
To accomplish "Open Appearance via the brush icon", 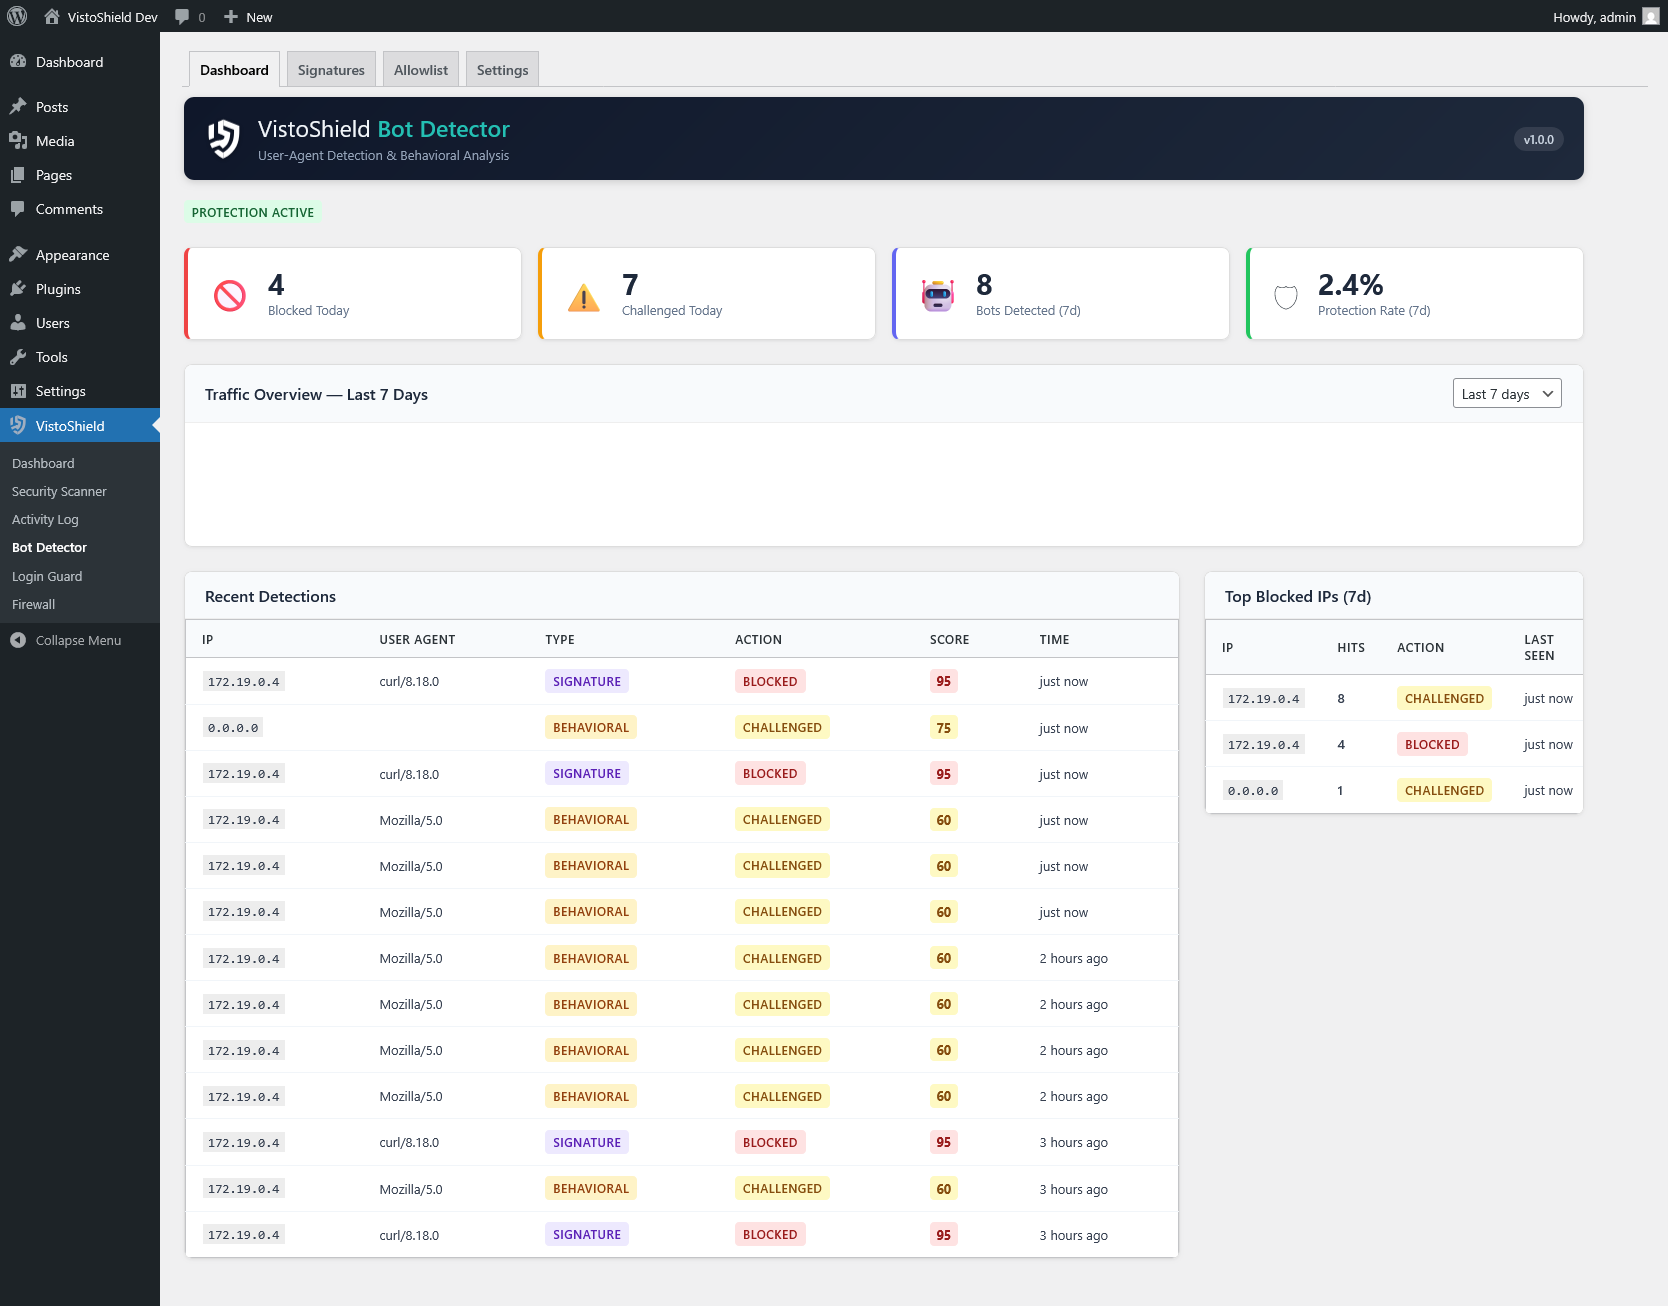I will [x=19, y=254].
